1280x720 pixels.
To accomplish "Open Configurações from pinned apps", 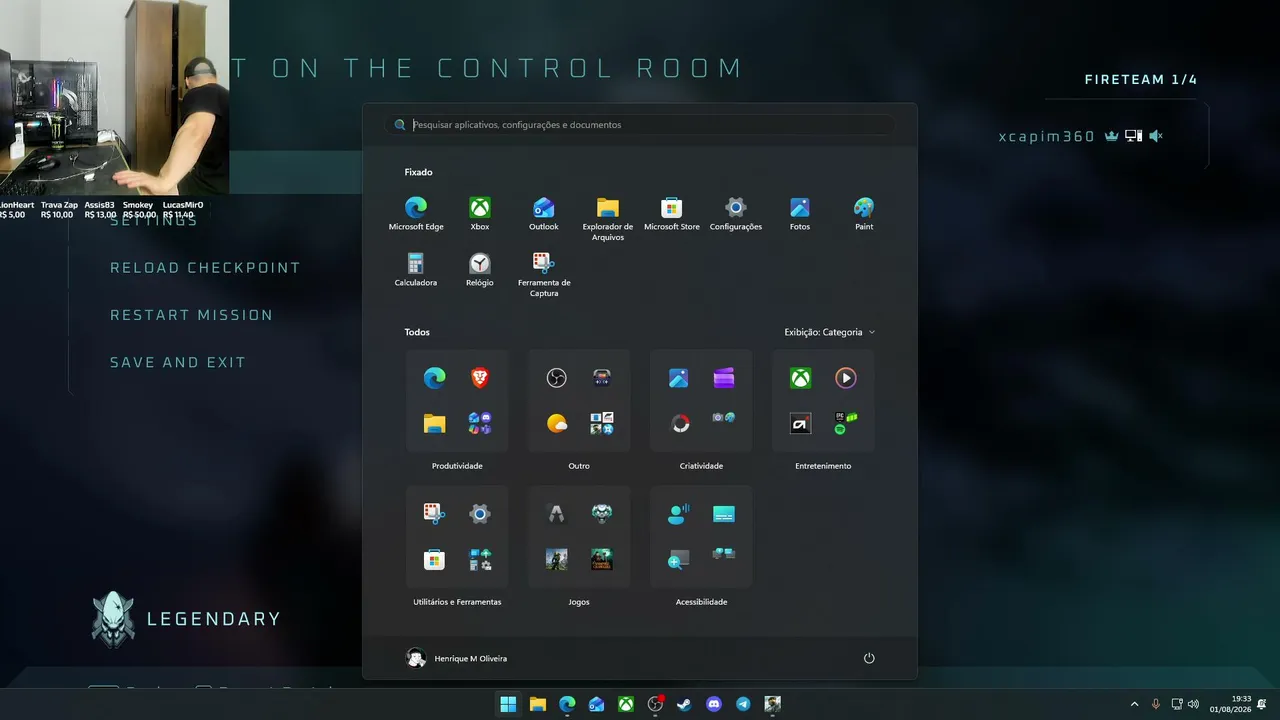I will [x=736, y=214].
